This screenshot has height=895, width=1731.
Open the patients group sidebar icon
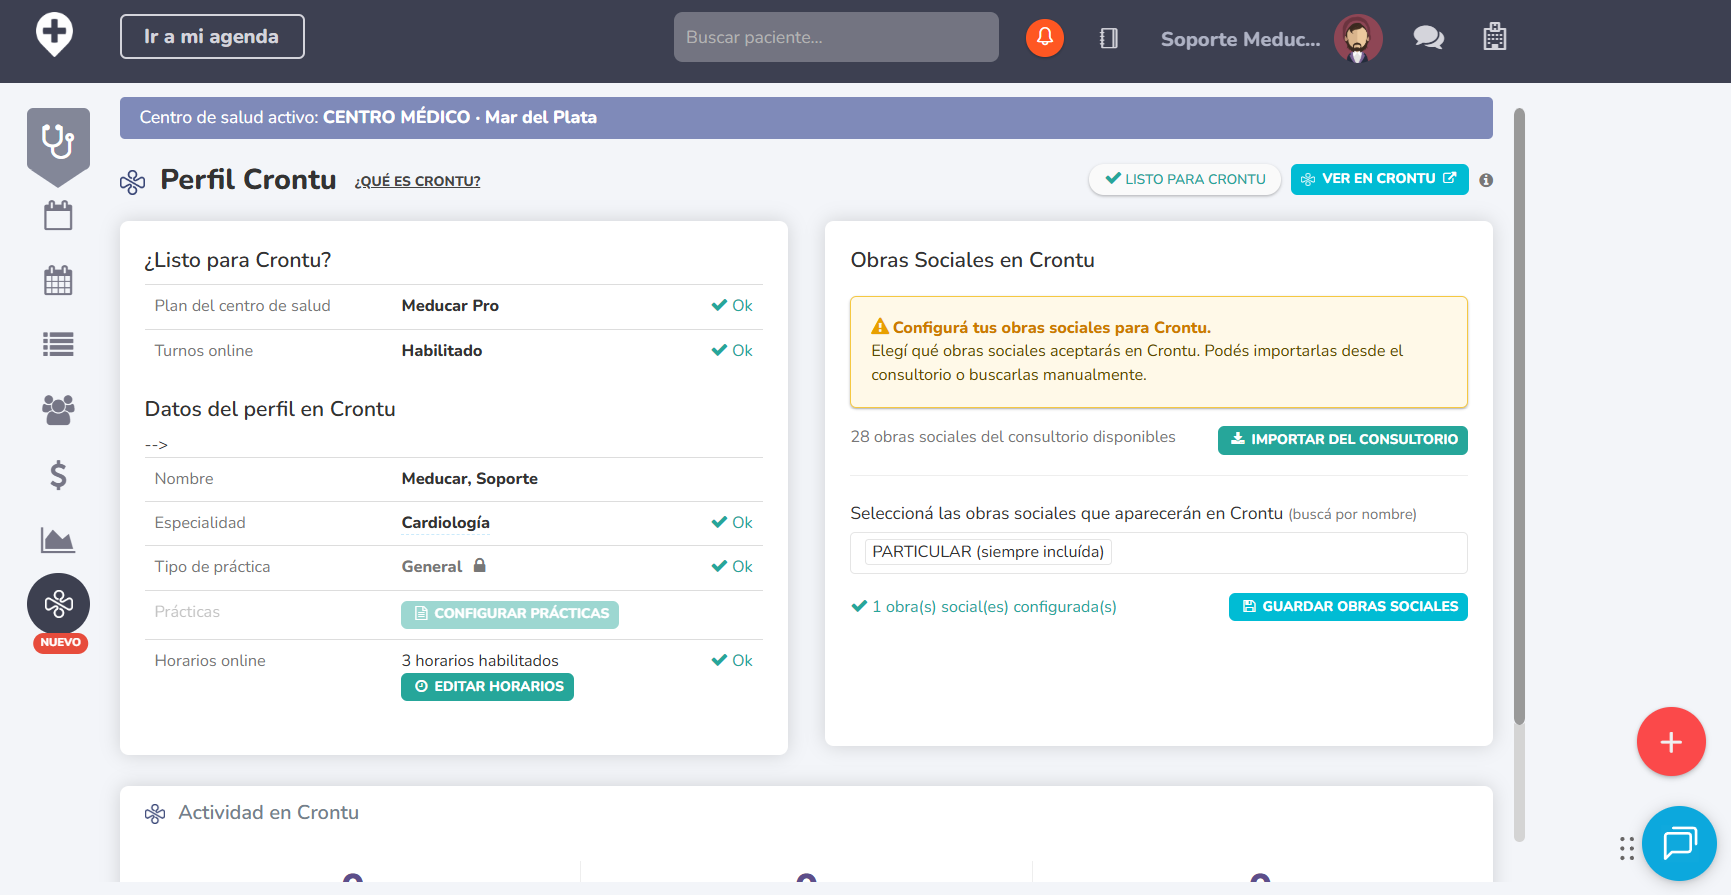point(58,409)
